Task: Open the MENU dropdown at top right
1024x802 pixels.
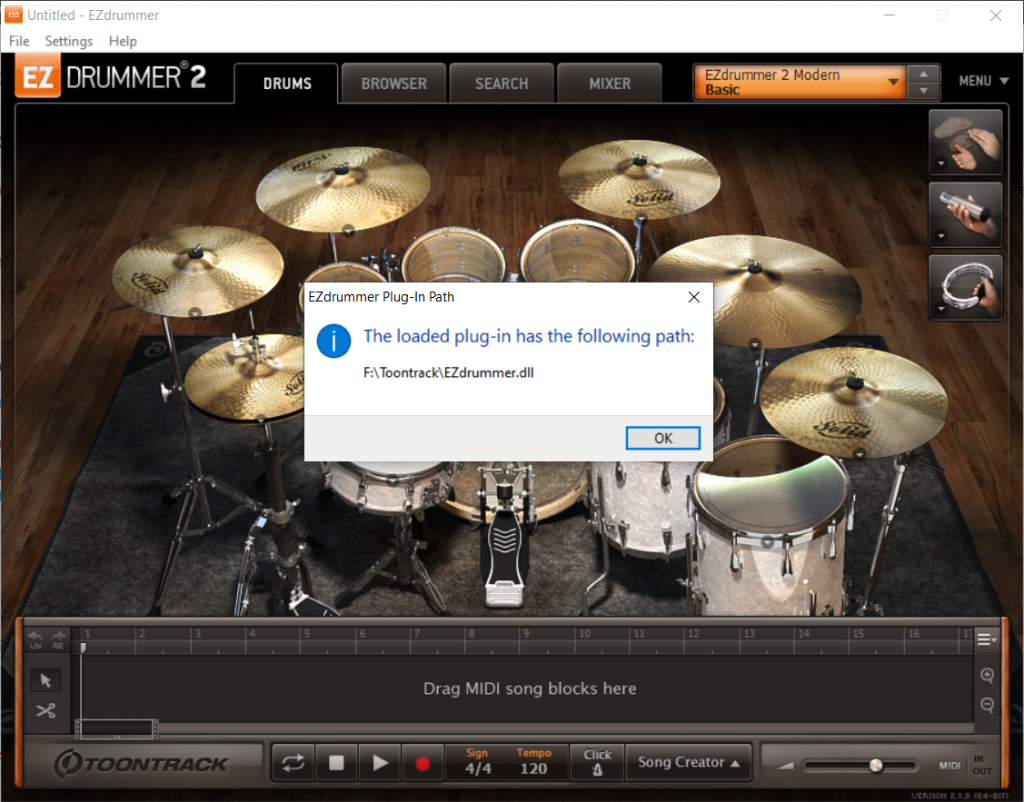Action: 981,80
